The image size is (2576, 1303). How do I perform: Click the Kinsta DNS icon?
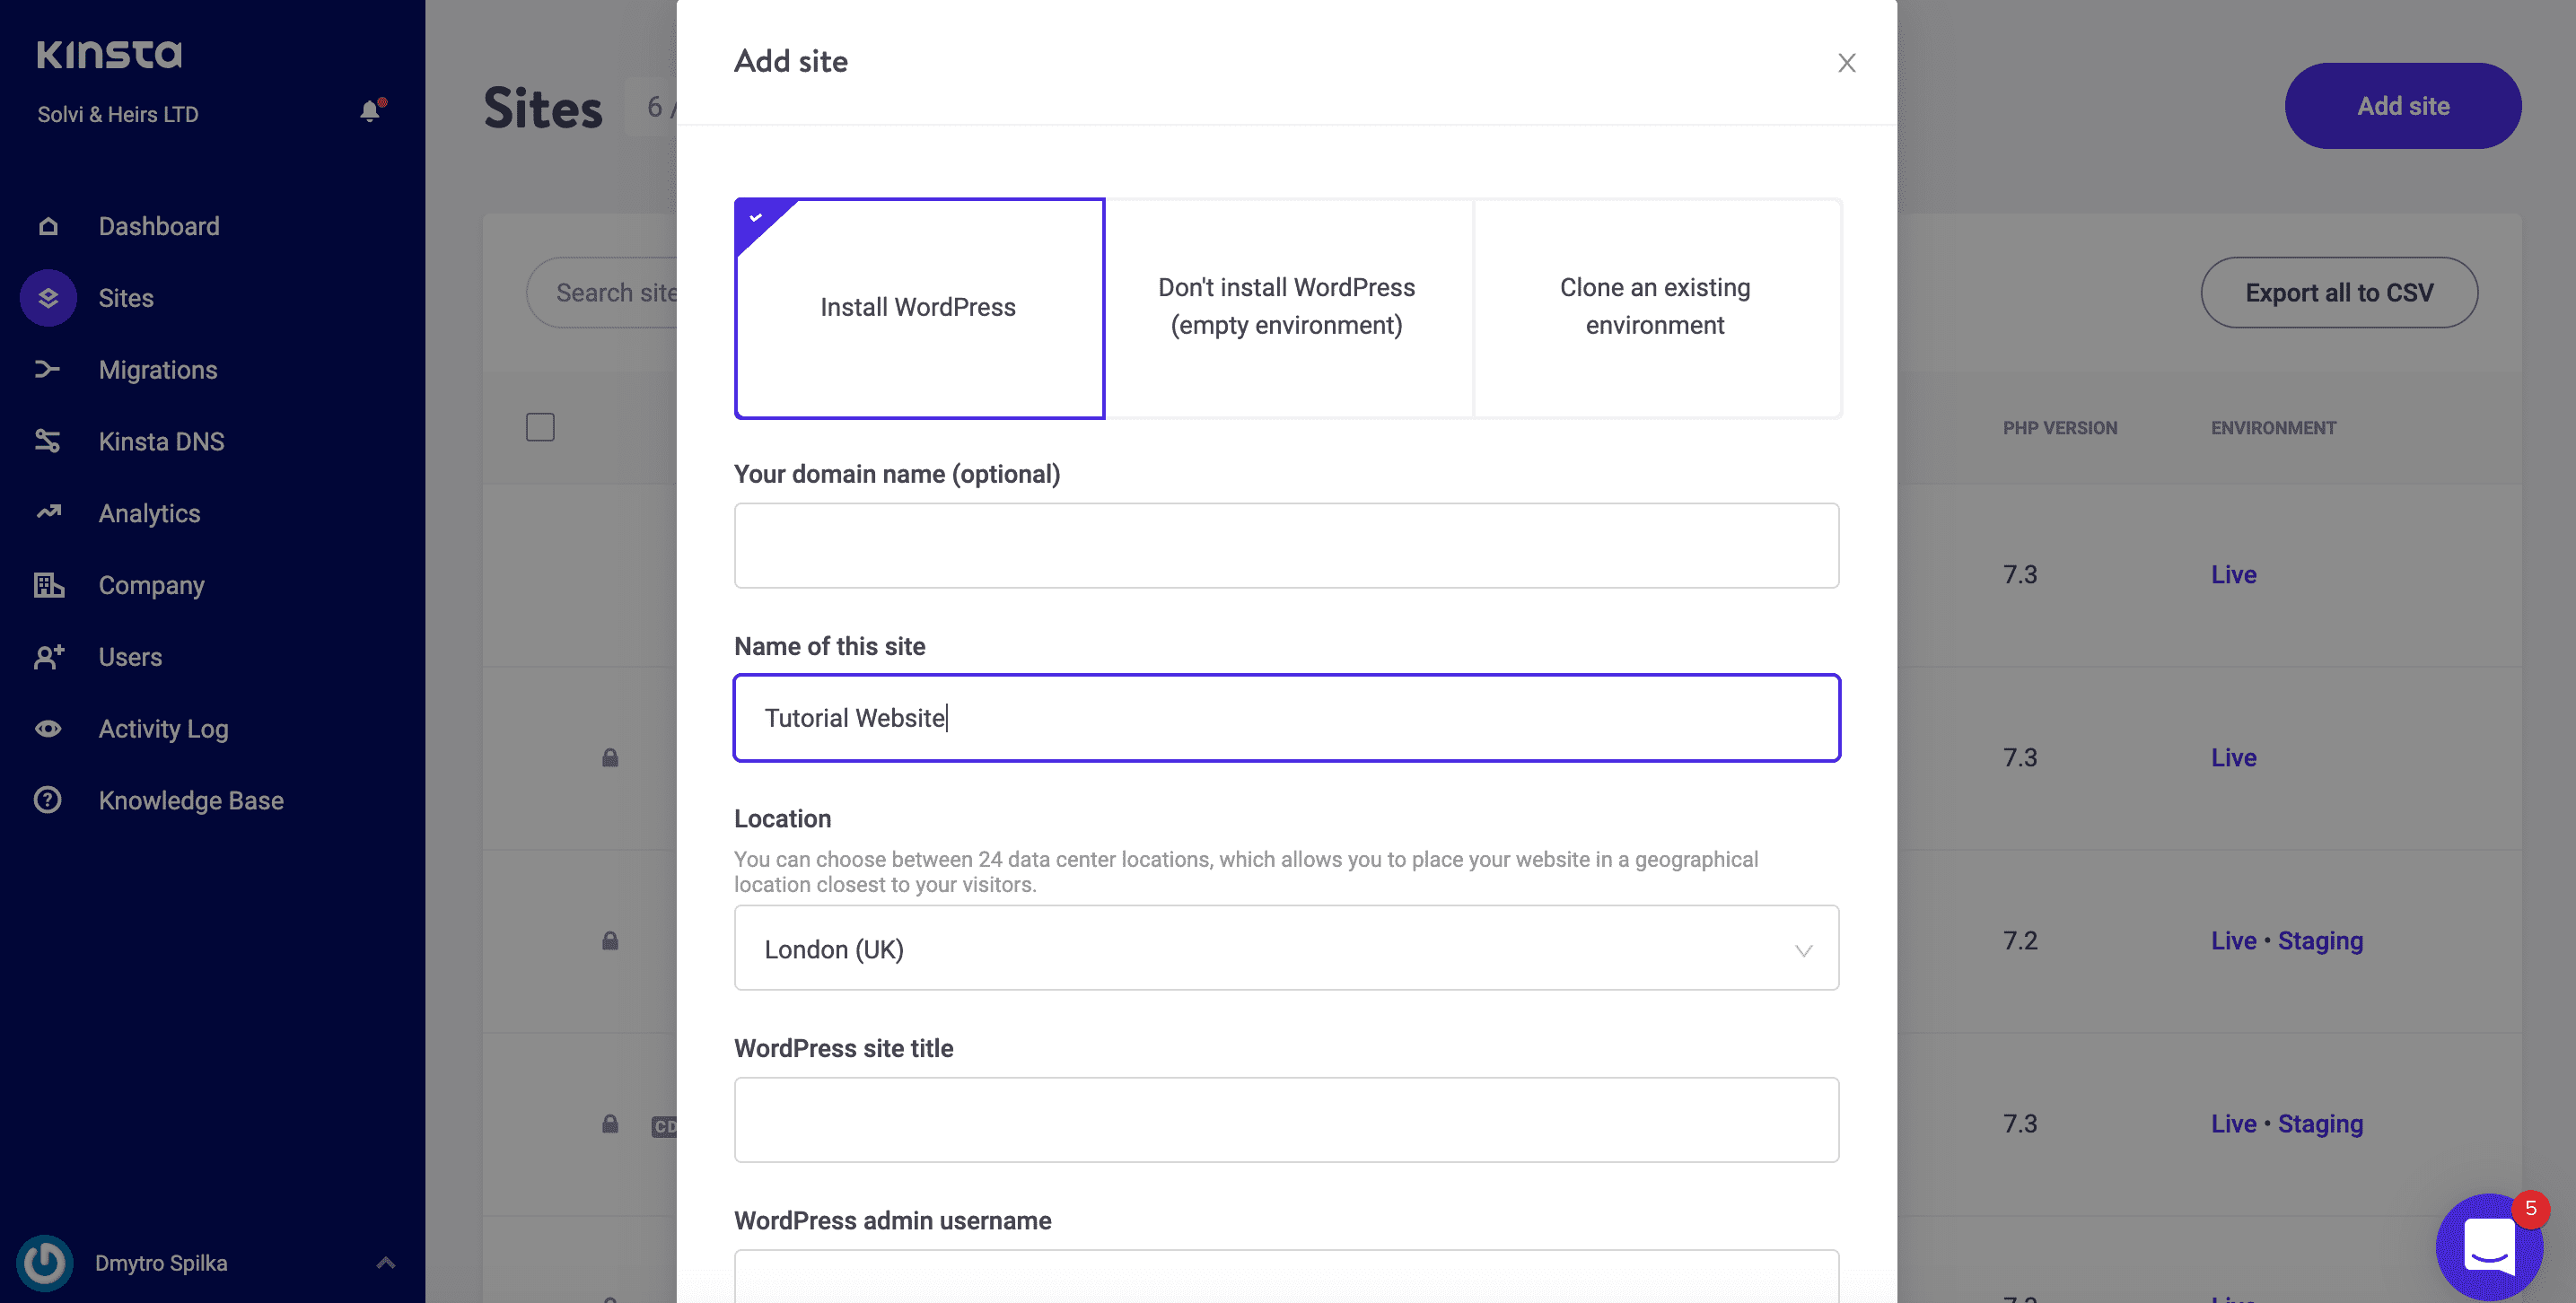point(48,441)
